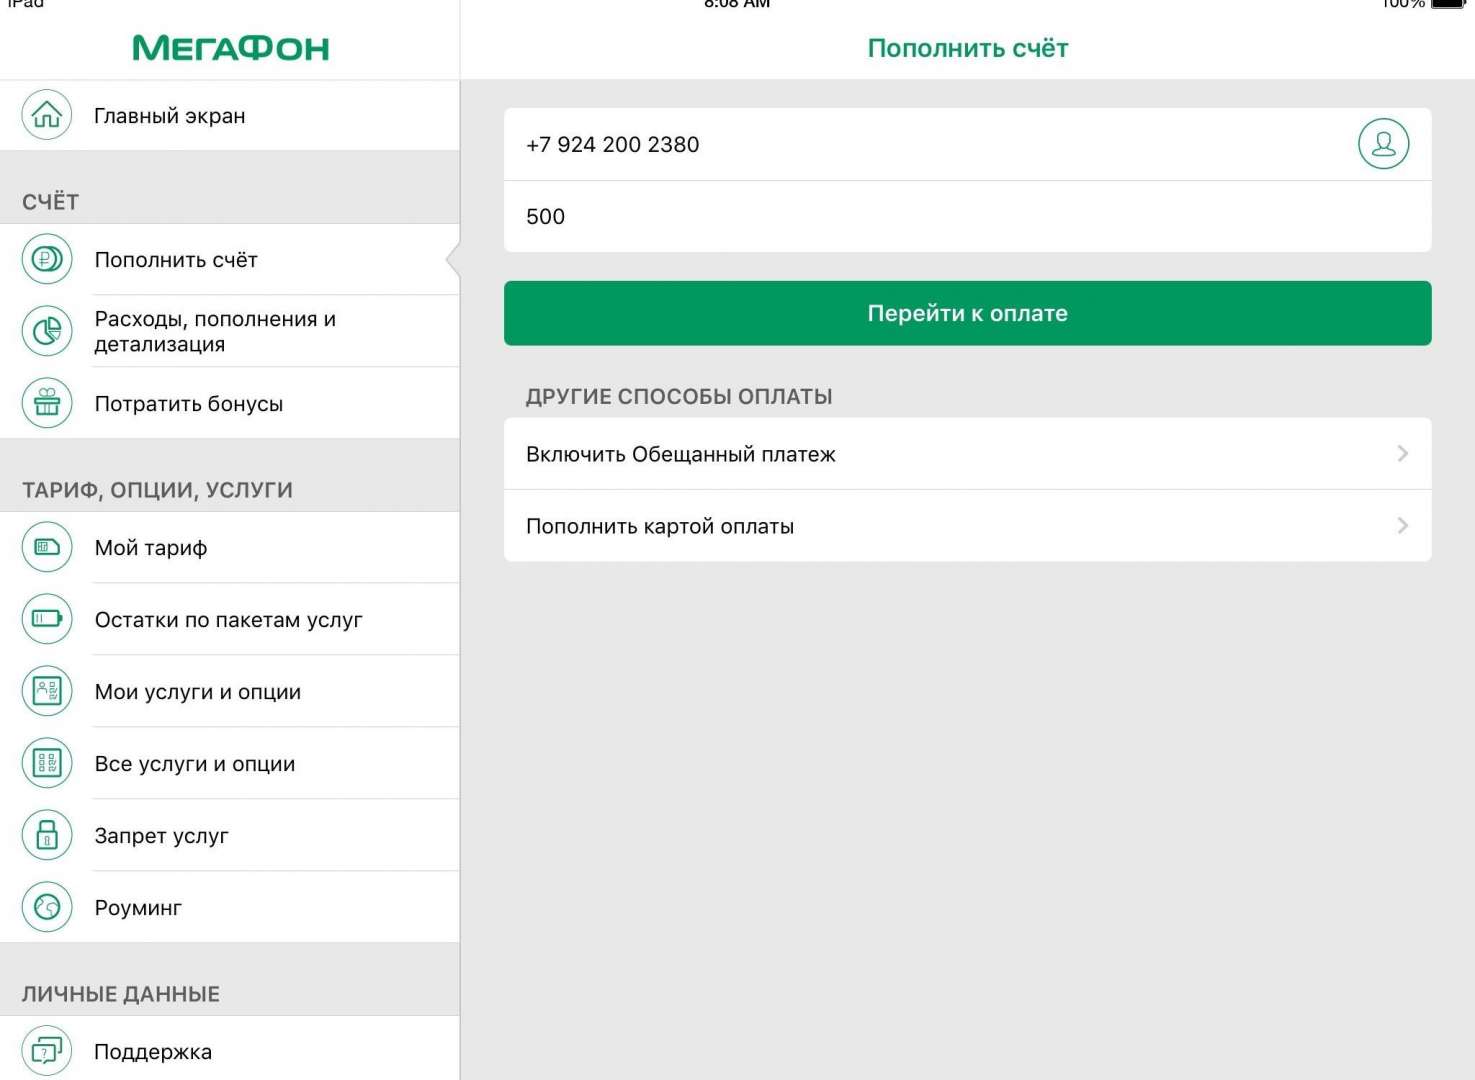Open Пополнить картой оплаты option
This screenshot has height=1080, width=1475.
point(967,526)
